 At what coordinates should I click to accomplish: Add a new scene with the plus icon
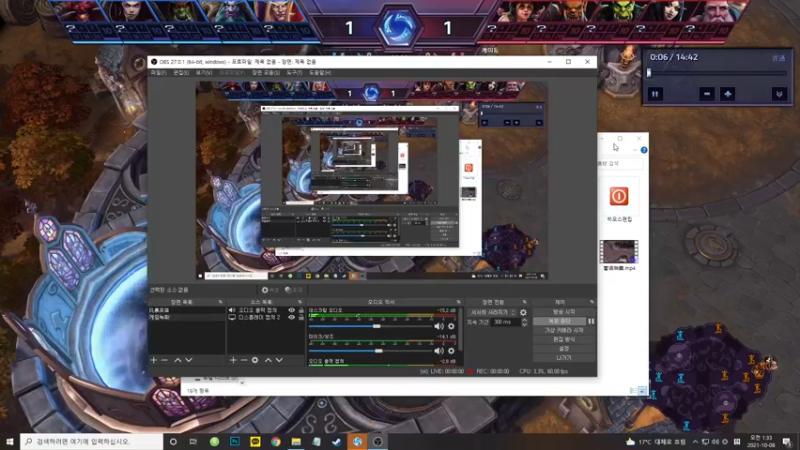click(154, 360)
